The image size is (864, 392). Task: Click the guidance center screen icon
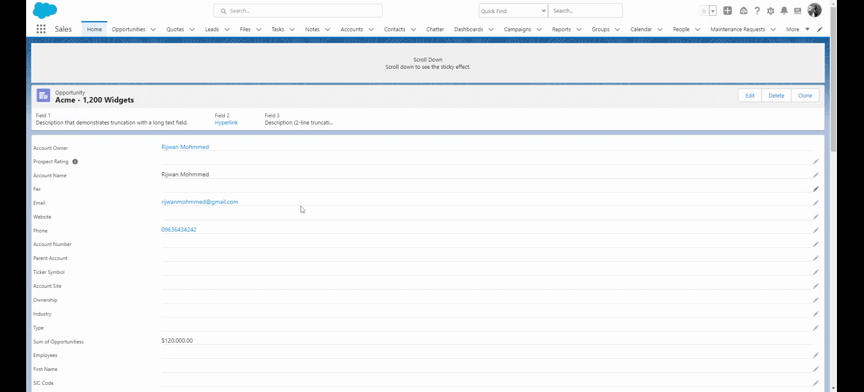pyautogui.click(x=797, y=10)
